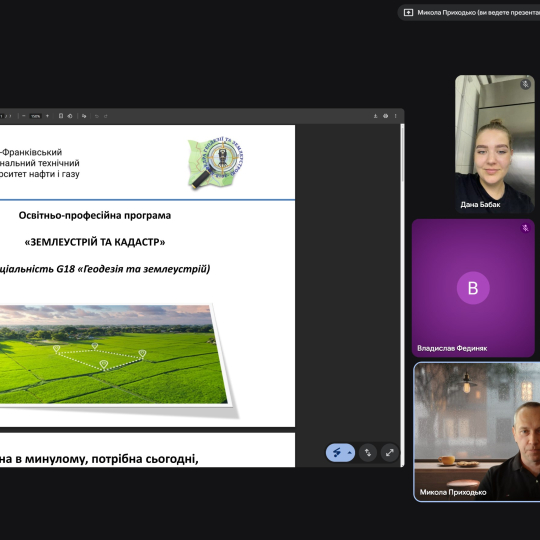
Task: Click the up-down arrows scroll-control button
Action: pos(368,453)
